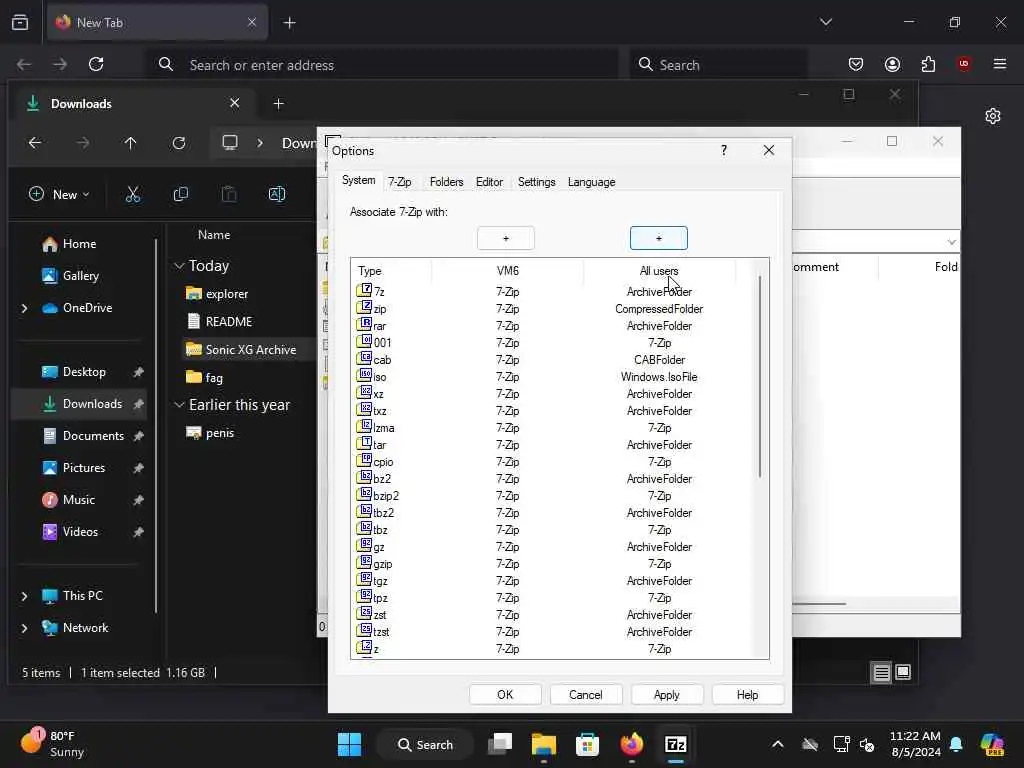Open Windows Start menu

[x=349, y=744]
